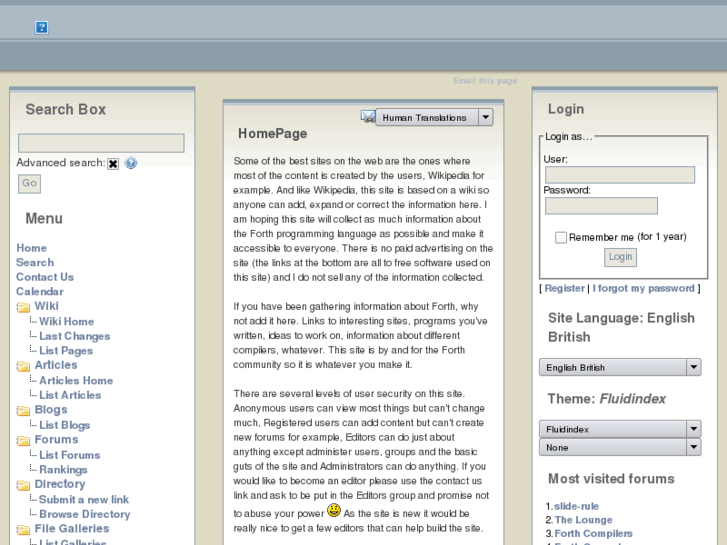Click the Go search button
This screenshot has height=545, width=727.
point(29,183)
